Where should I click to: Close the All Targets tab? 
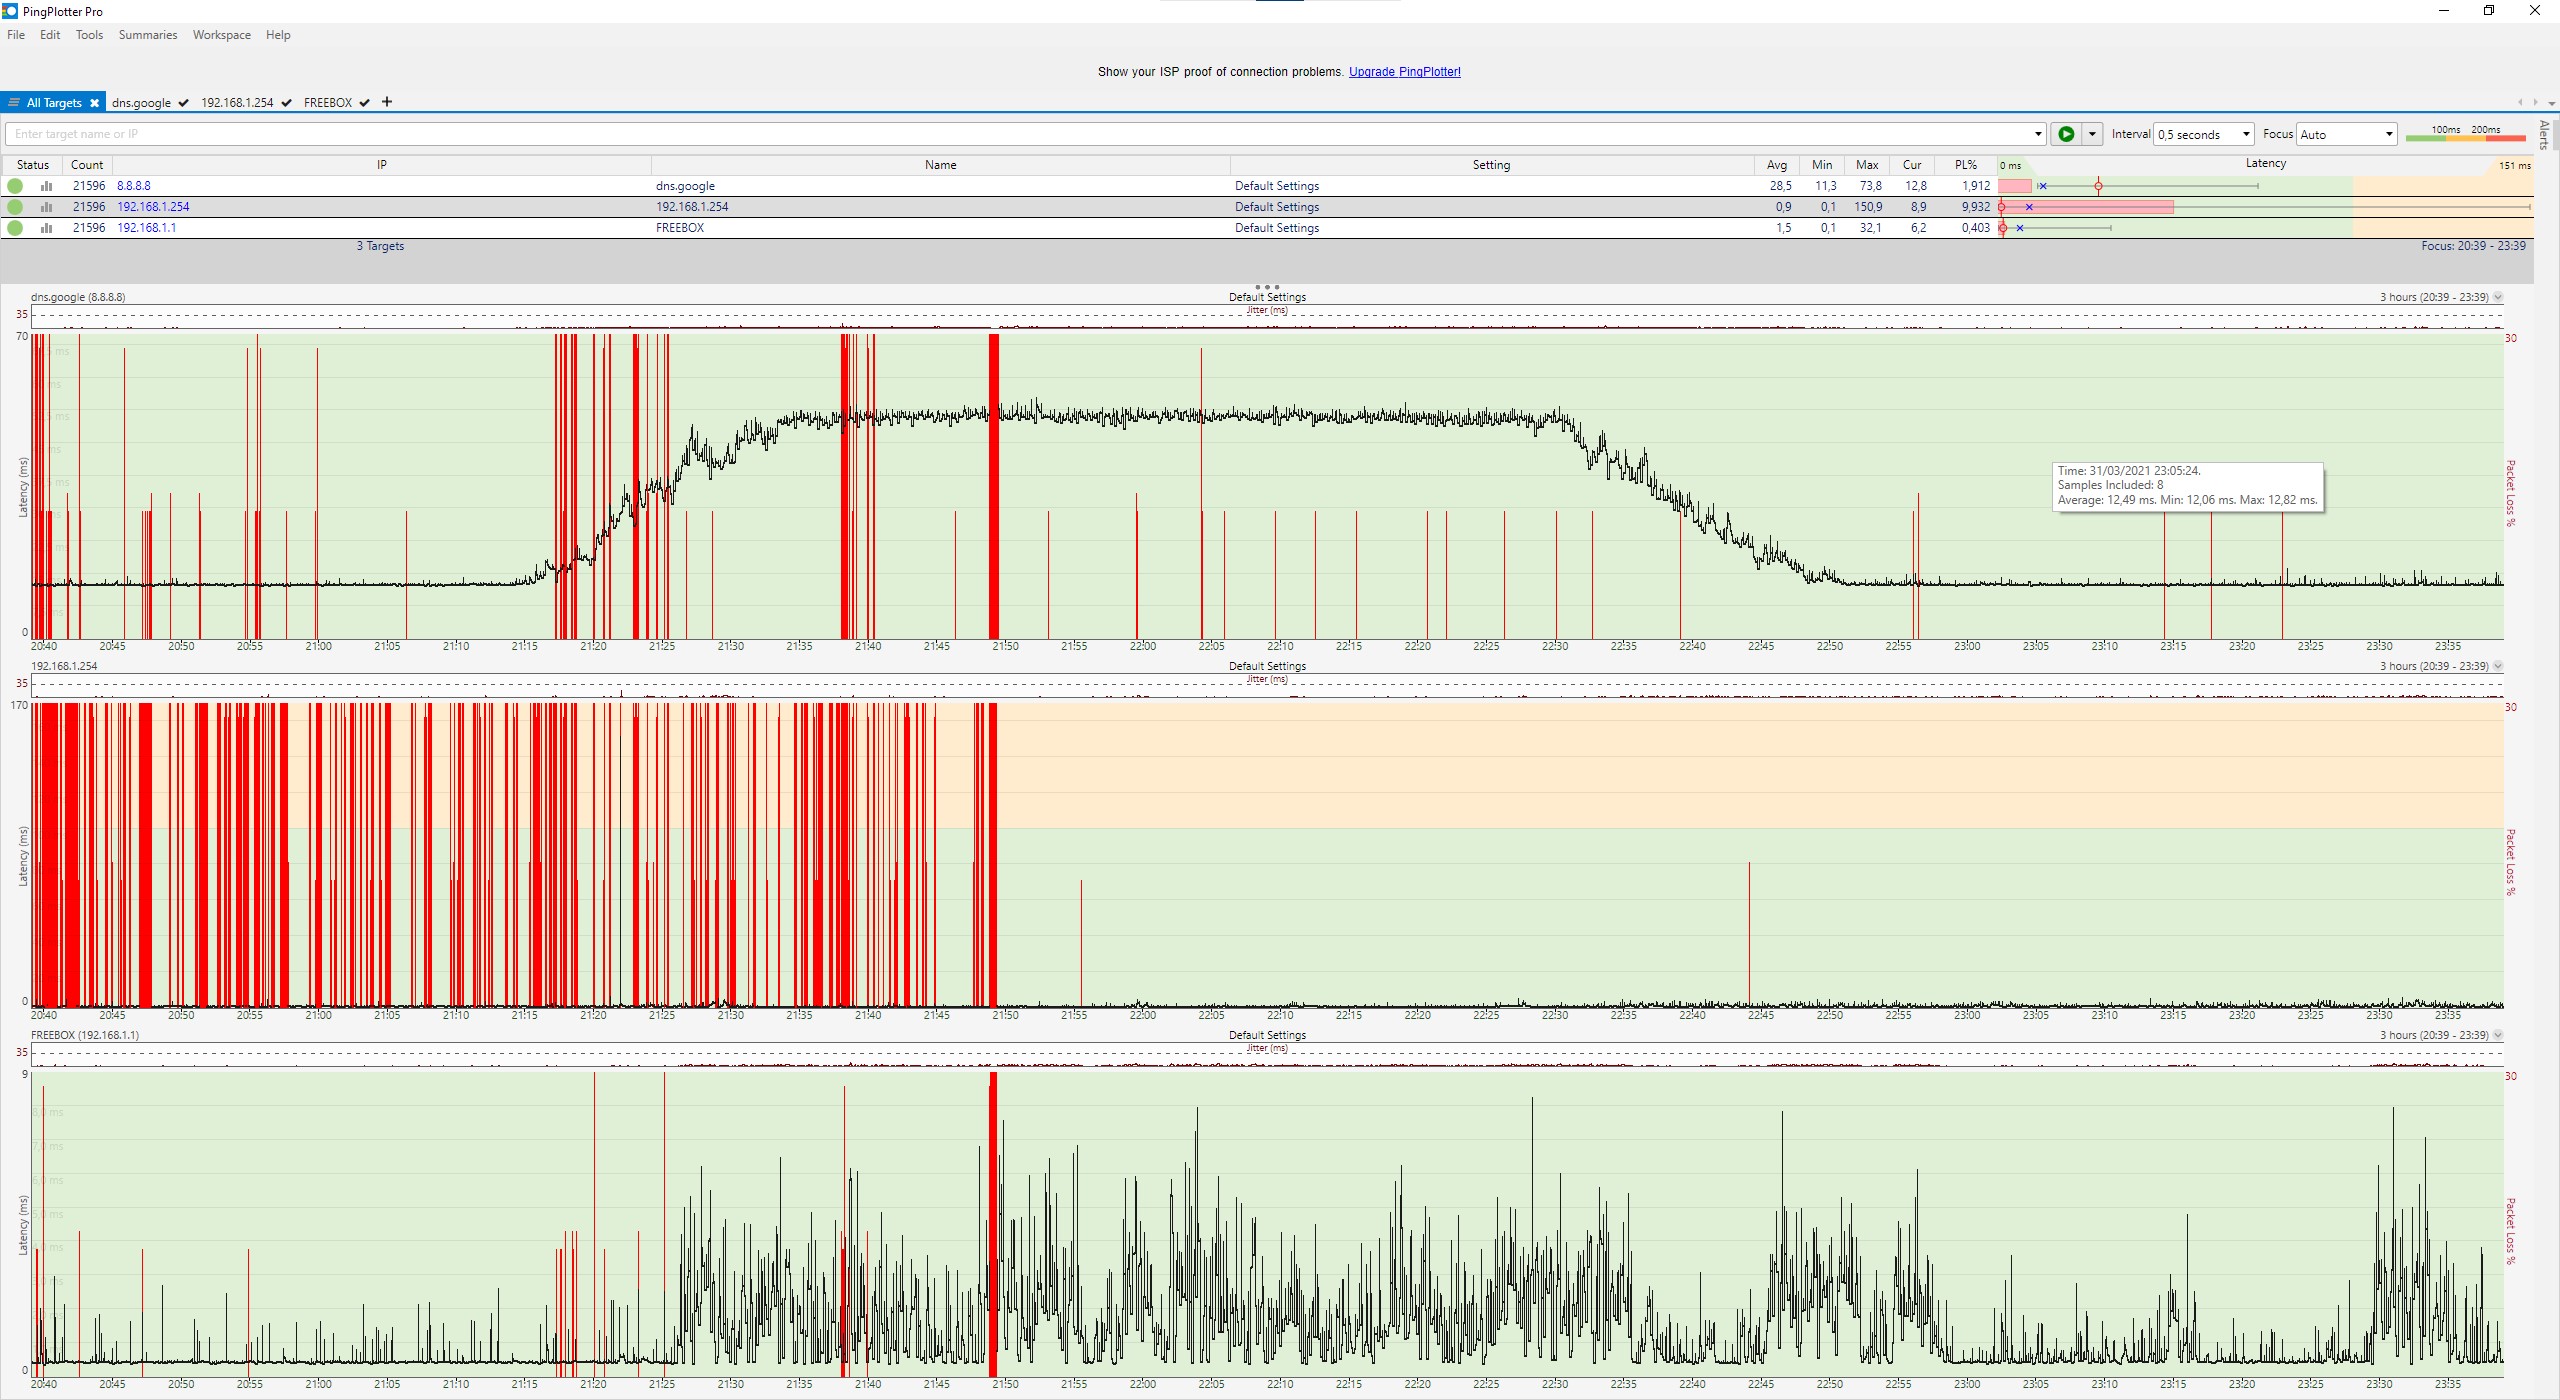(x=94, y=103)
